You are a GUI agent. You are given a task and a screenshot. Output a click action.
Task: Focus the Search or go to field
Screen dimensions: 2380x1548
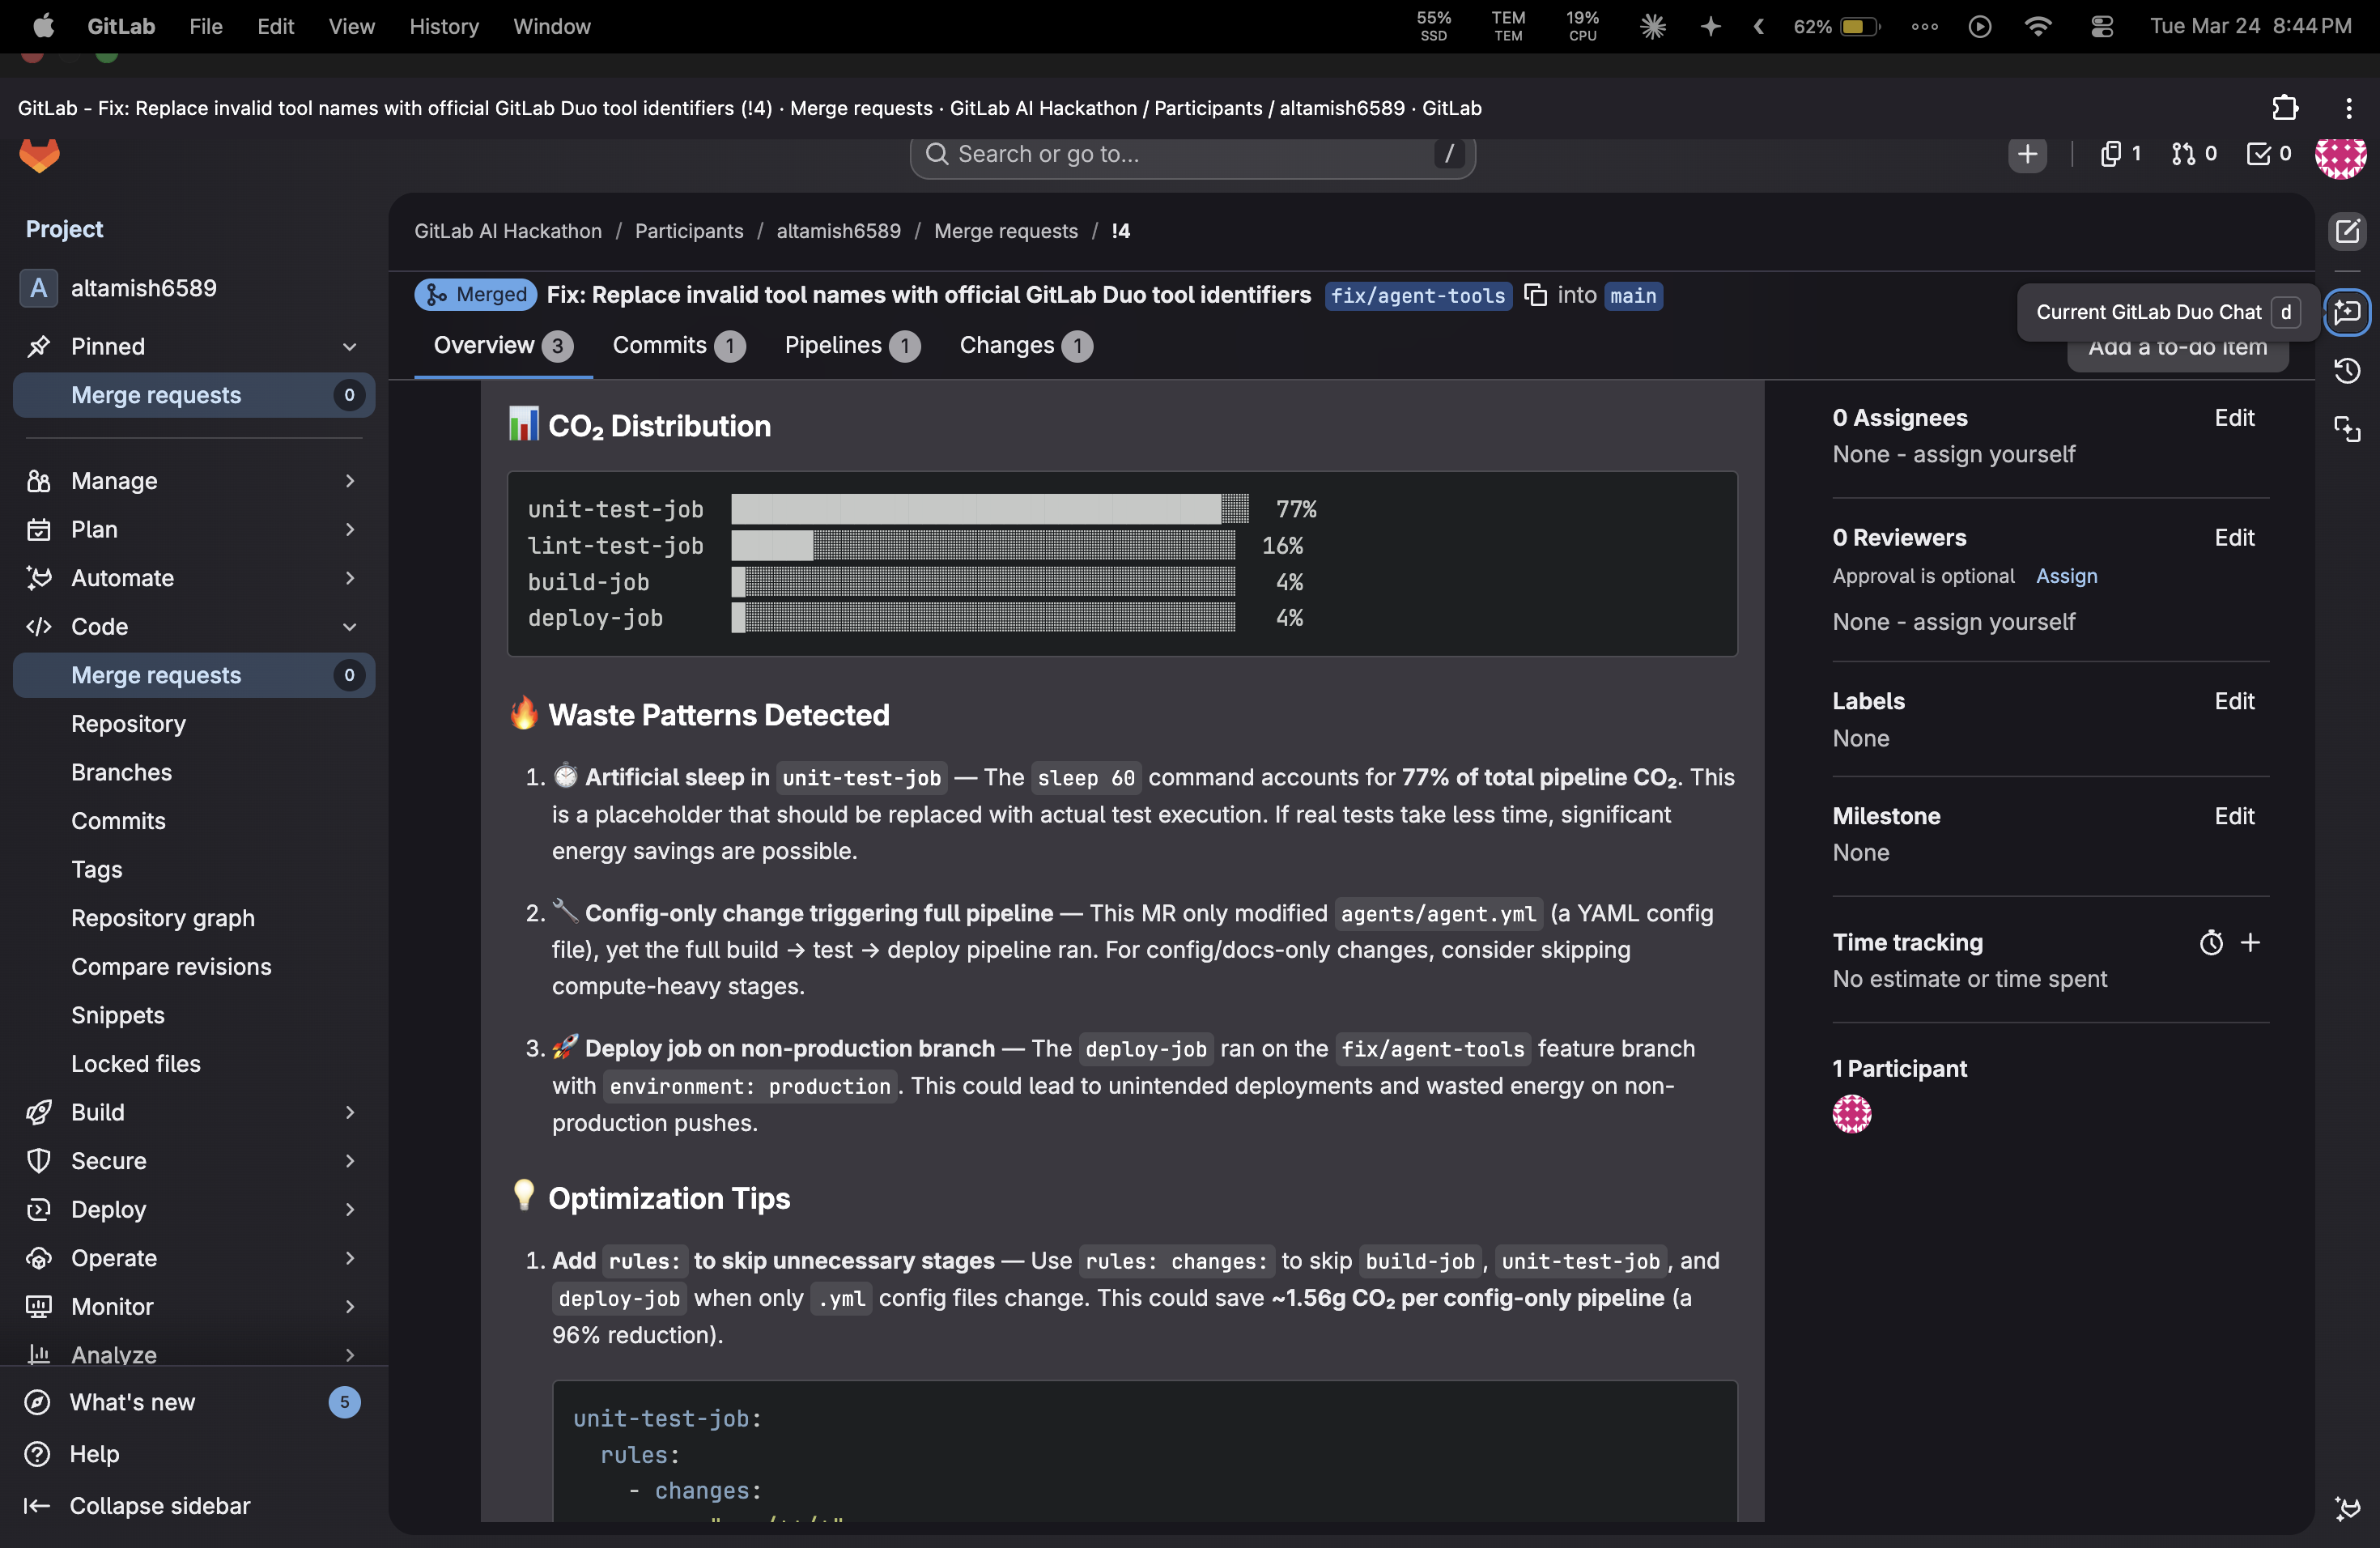(1180, 154)
